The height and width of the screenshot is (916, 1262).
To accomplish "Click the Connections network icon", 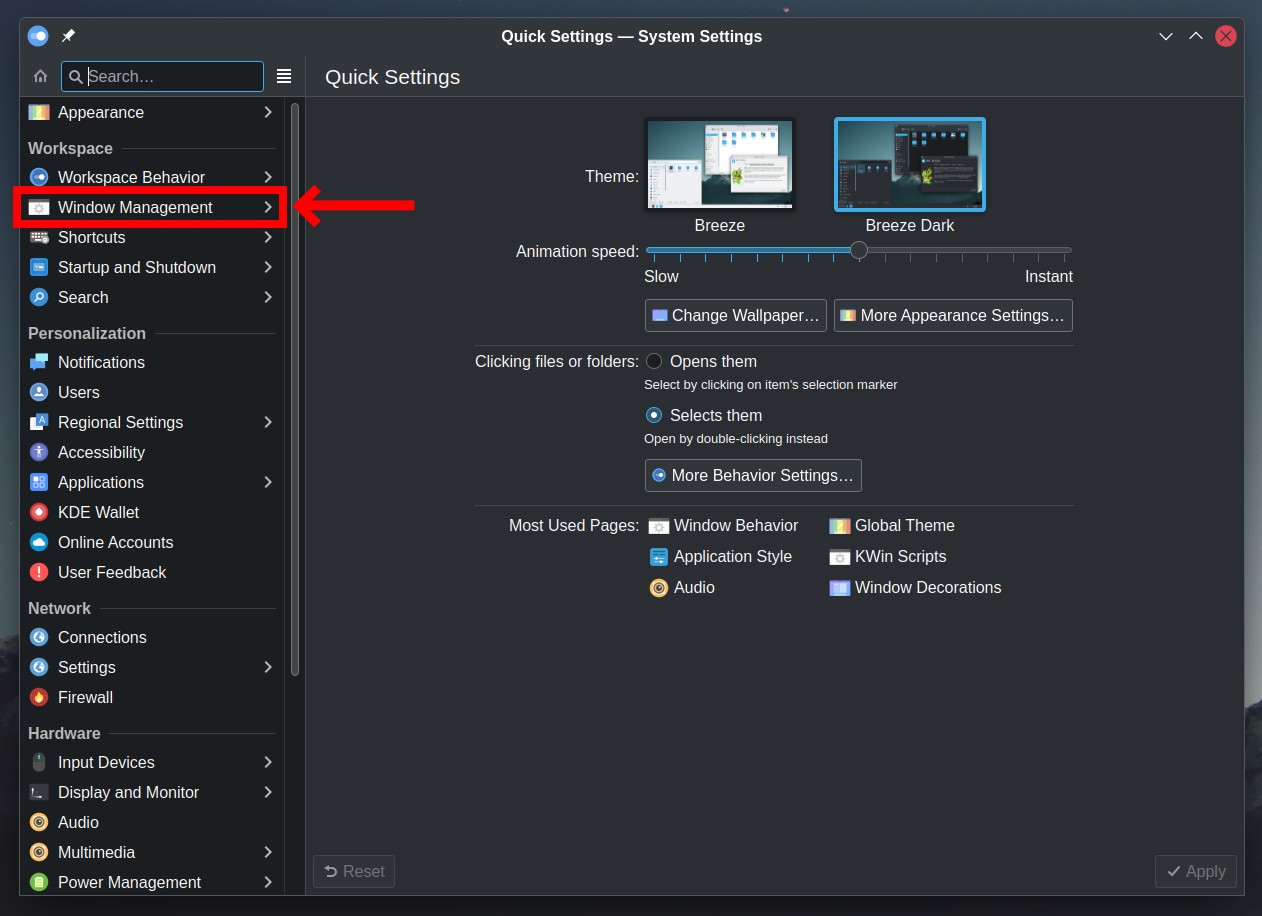I will [39, 637].
